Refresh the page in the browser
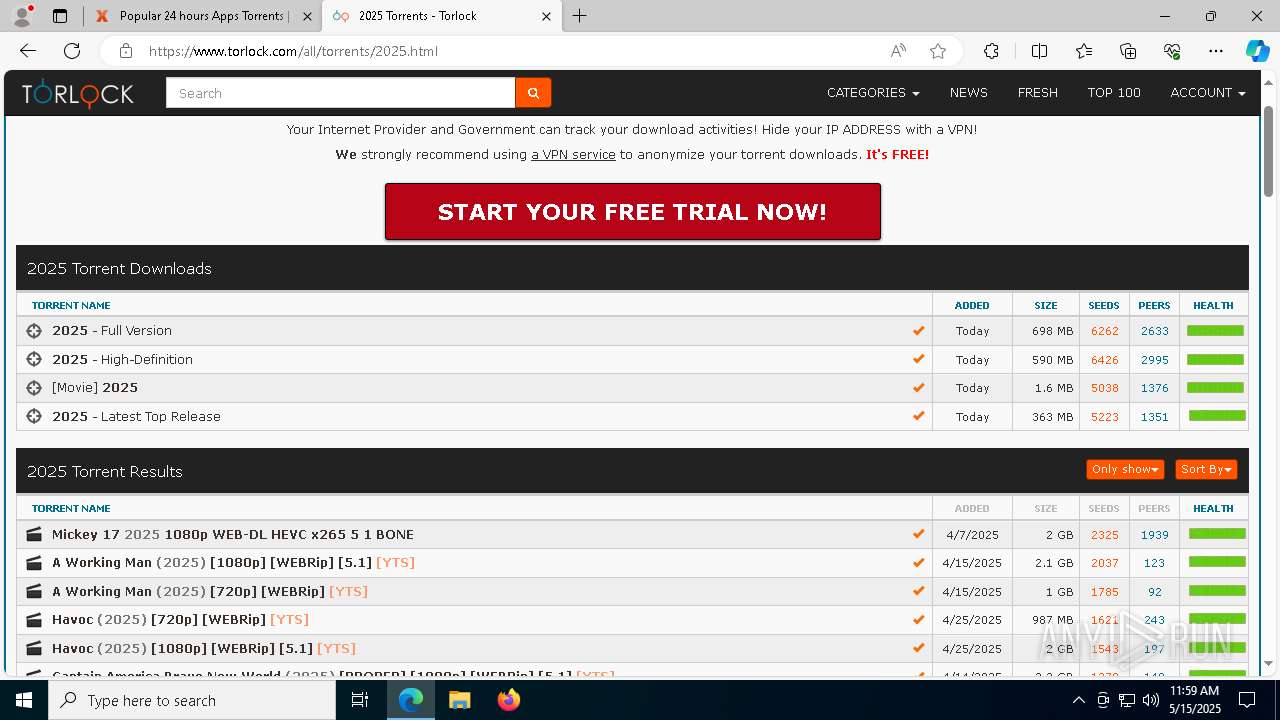 (x=72, y=51)
